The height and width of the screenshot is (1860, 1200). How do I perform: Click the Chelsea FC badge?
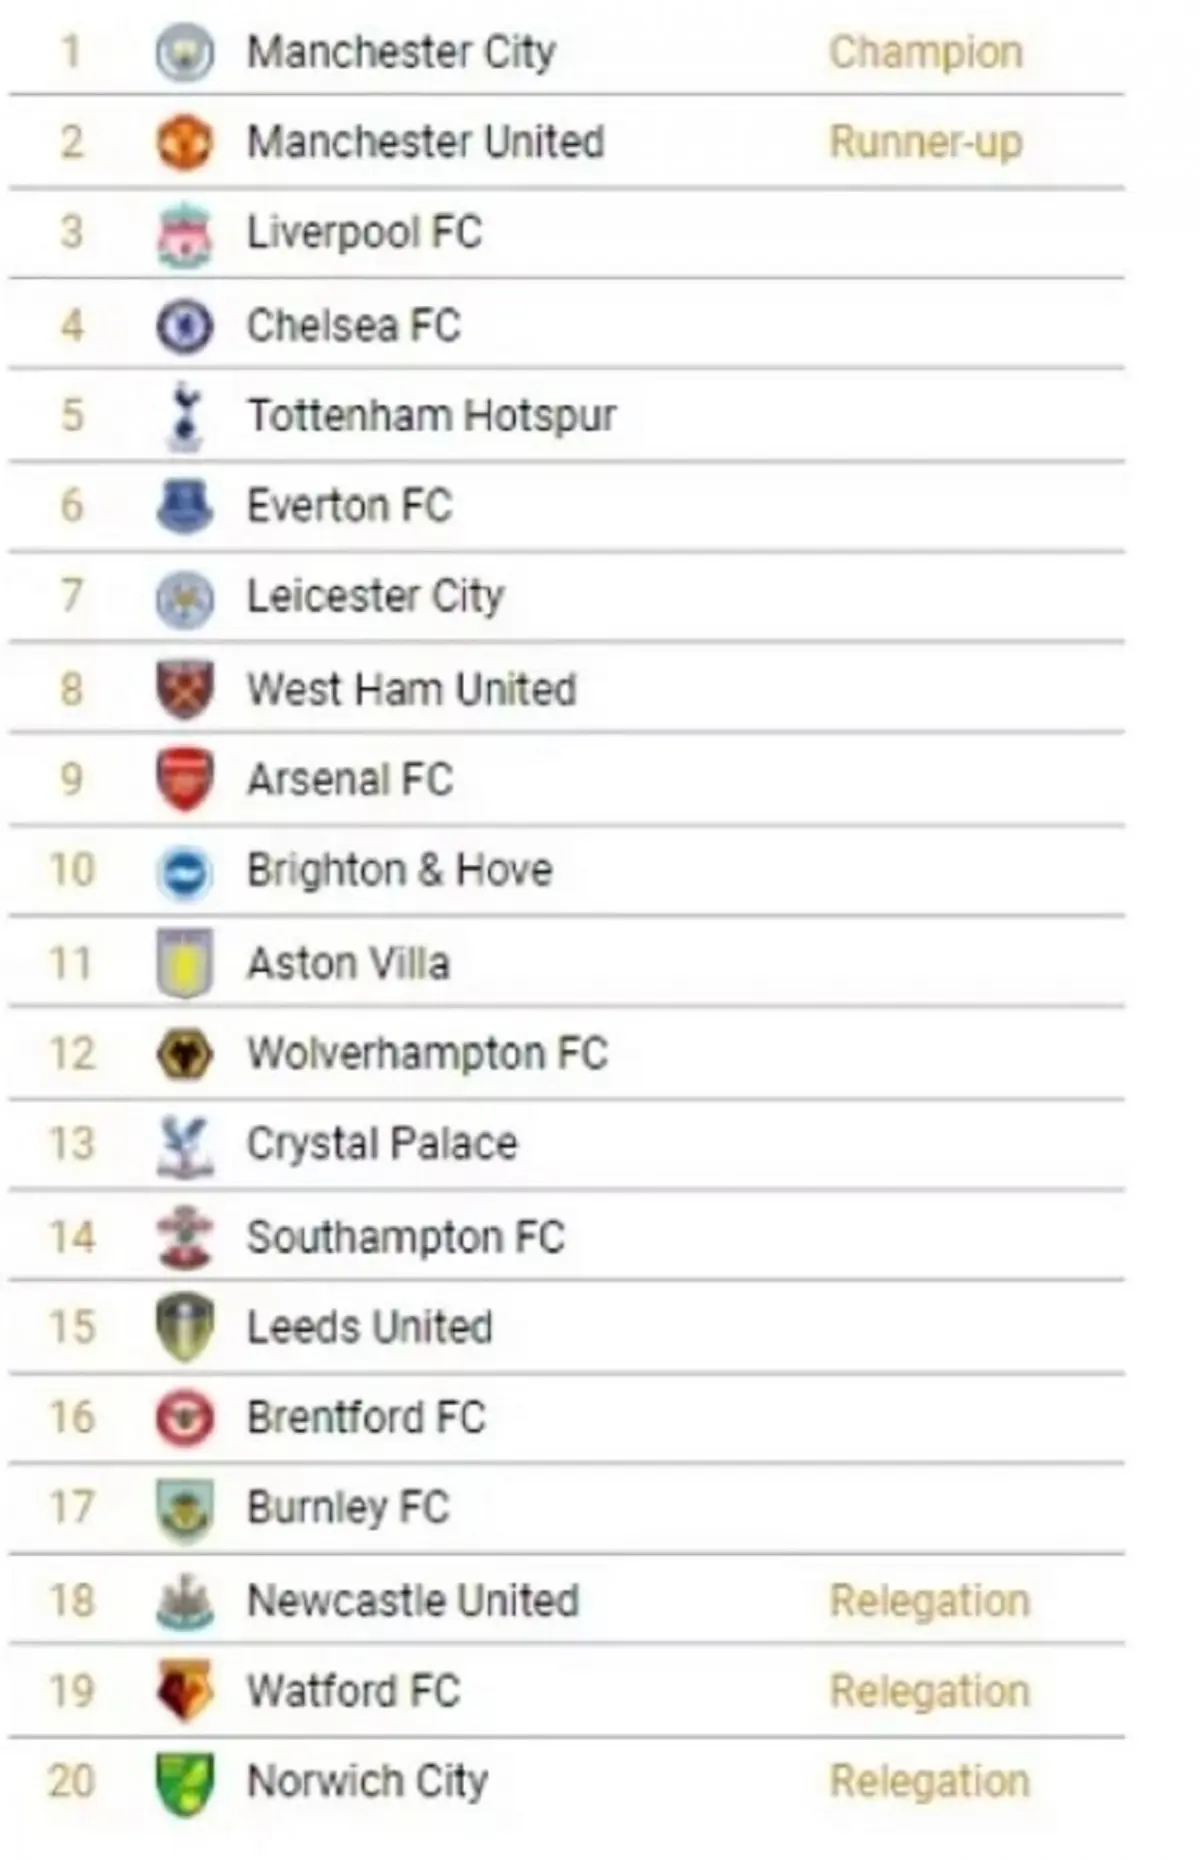185,326
